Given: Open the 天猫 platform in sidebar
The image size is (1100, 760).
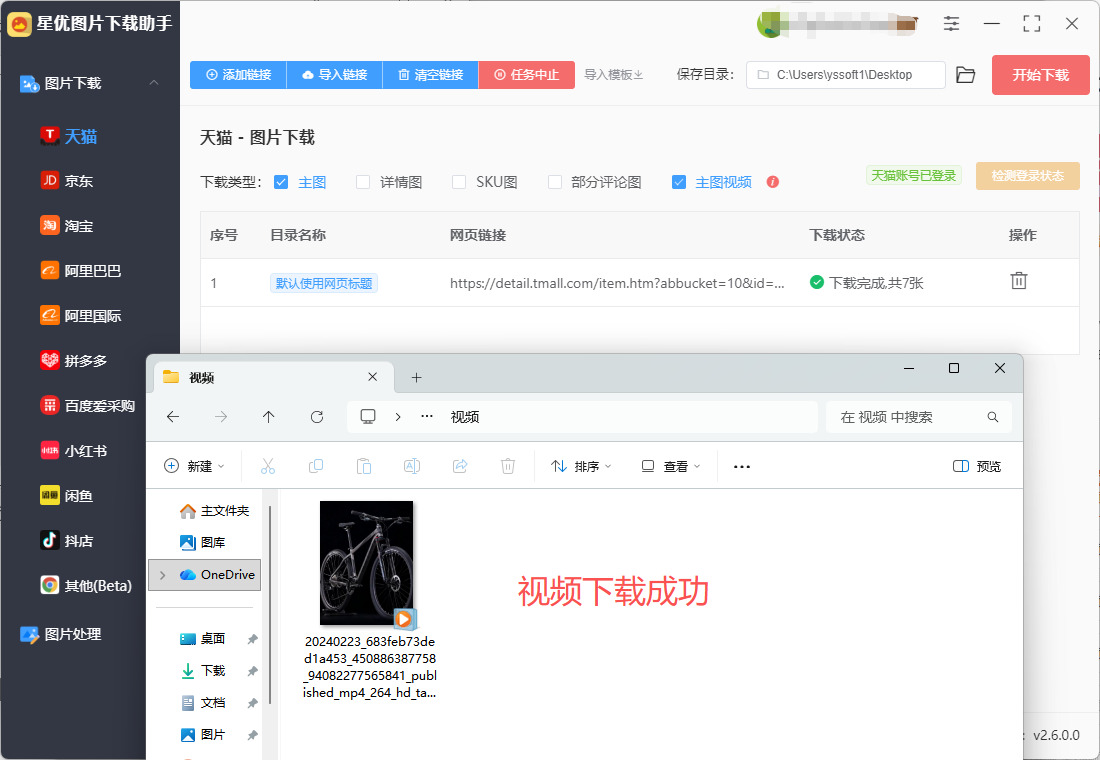Looking at the screenshot, I should (69, 136).
